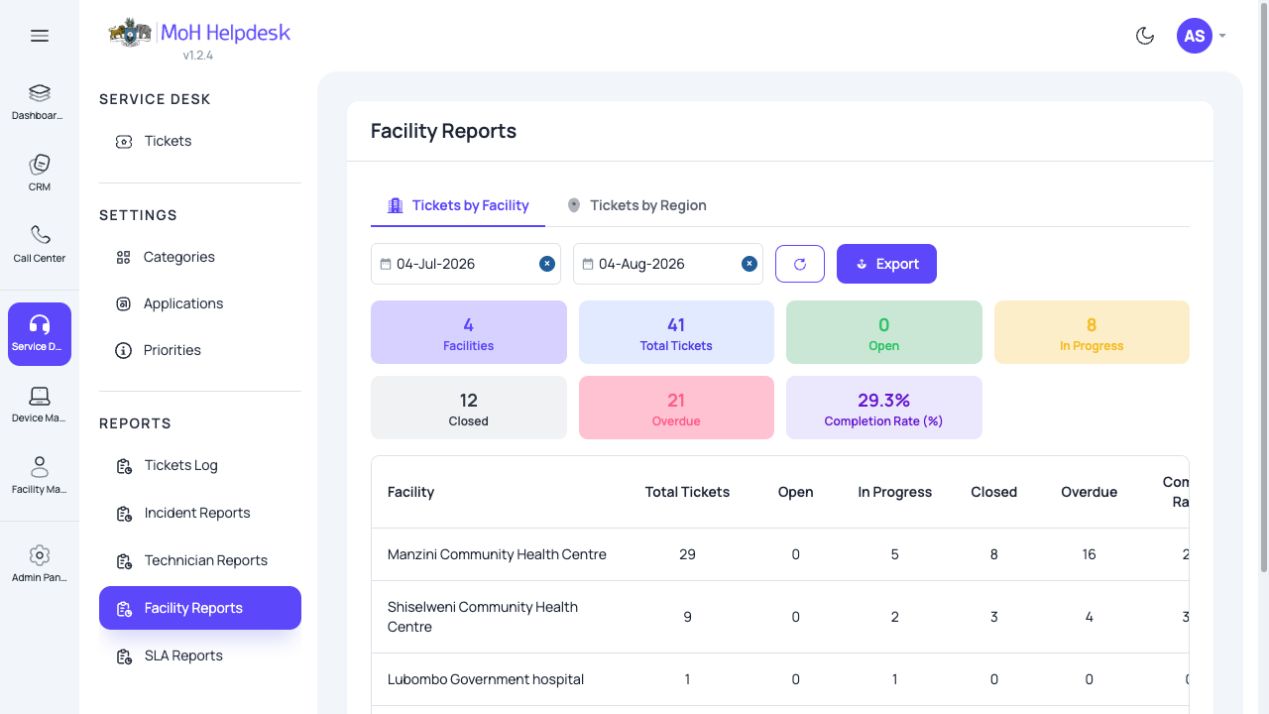Image resolution: width=1269 pixels, height=714 pixels.
Task: Click the MoH Helpdesk logo
Action: click(x=199, y=33)
